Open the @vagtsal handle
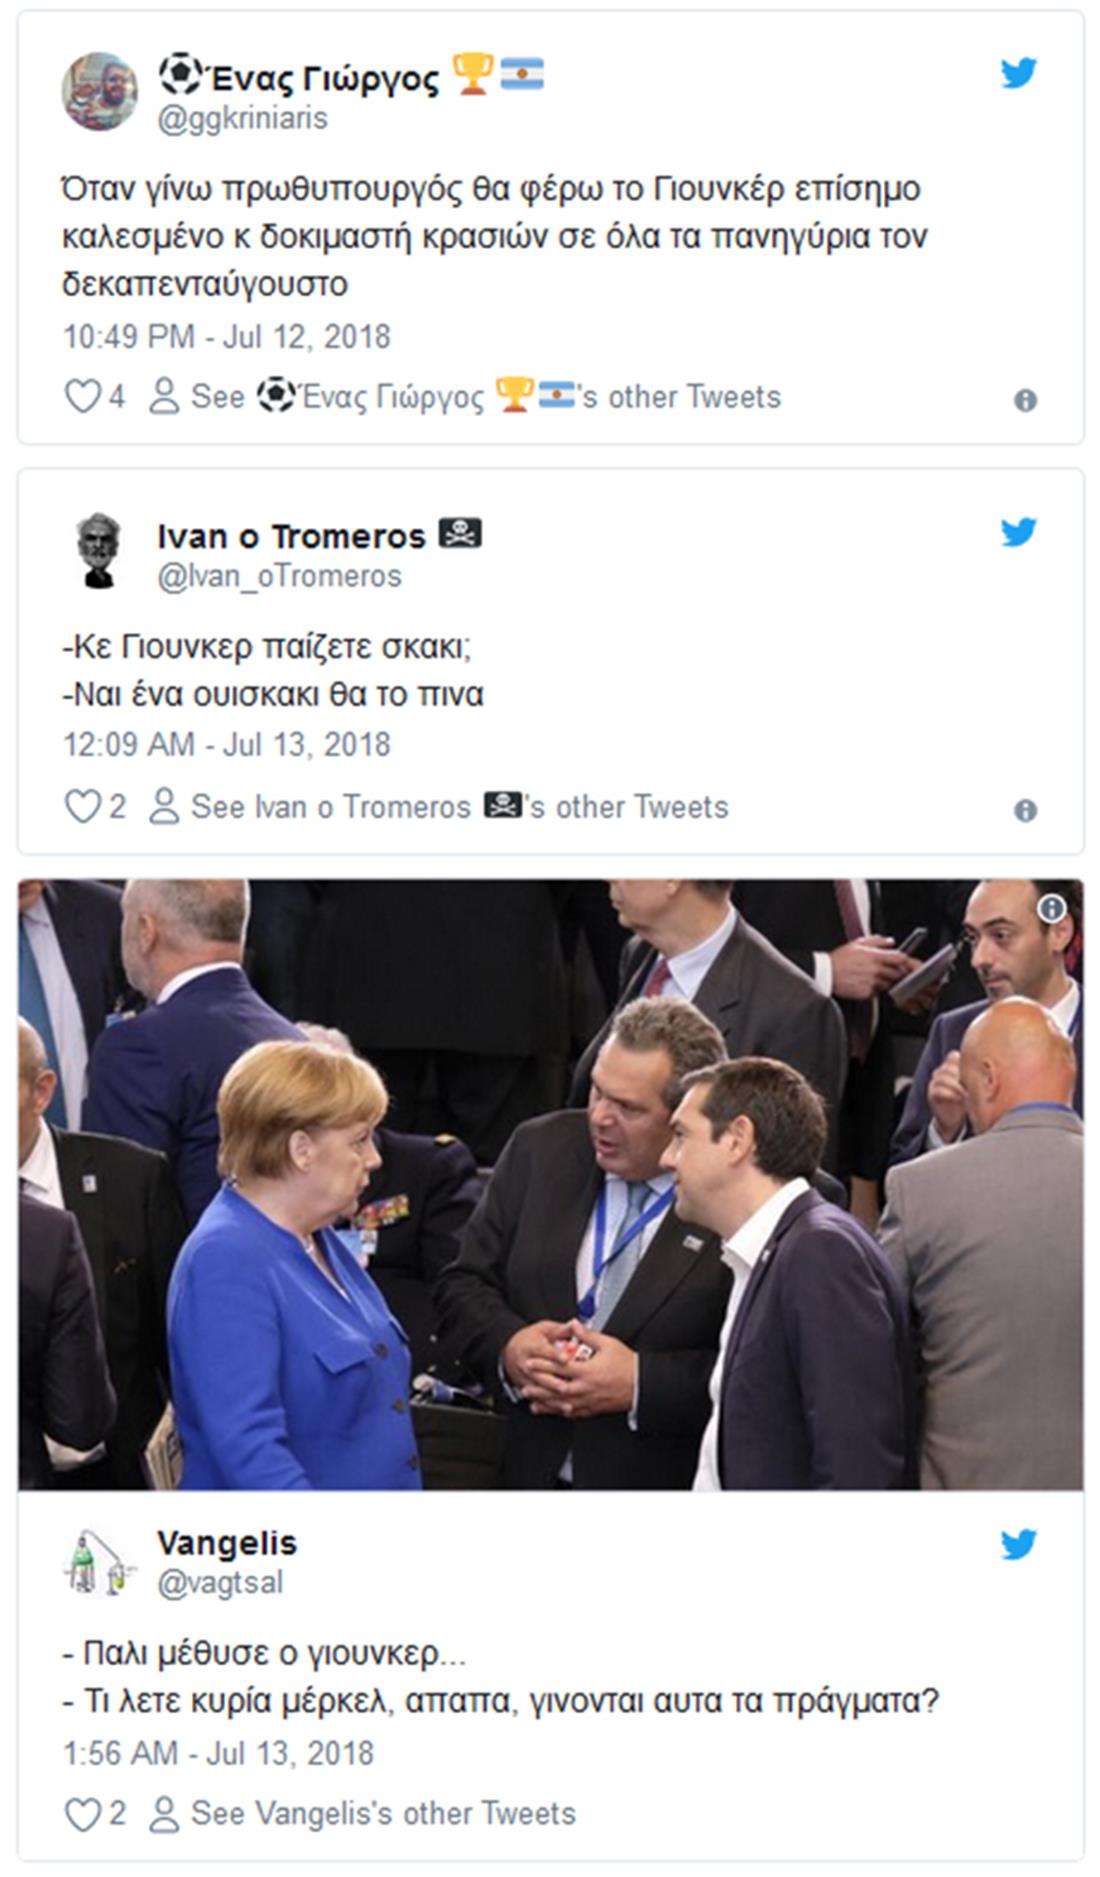This screenshot has height=1877, width=1100. [220, 1583]
